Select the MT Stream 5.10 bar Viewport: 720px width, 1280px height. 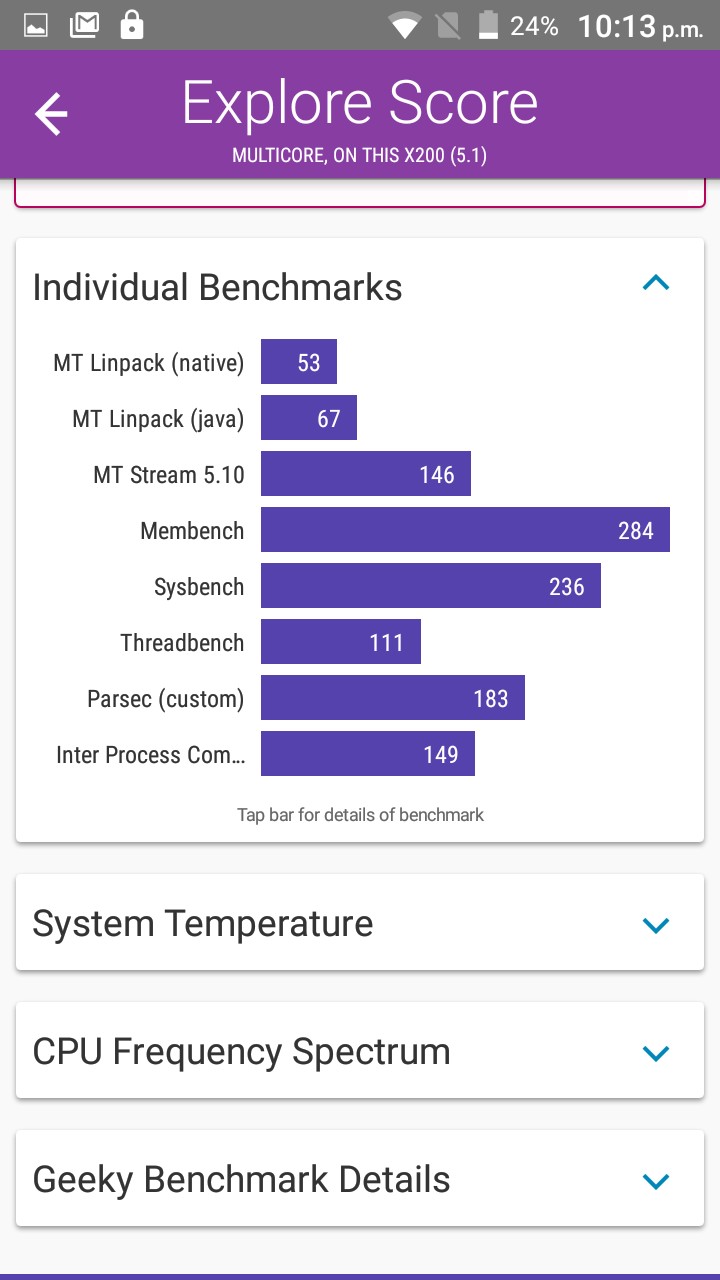pyautogui.click(x=365, y=474)
